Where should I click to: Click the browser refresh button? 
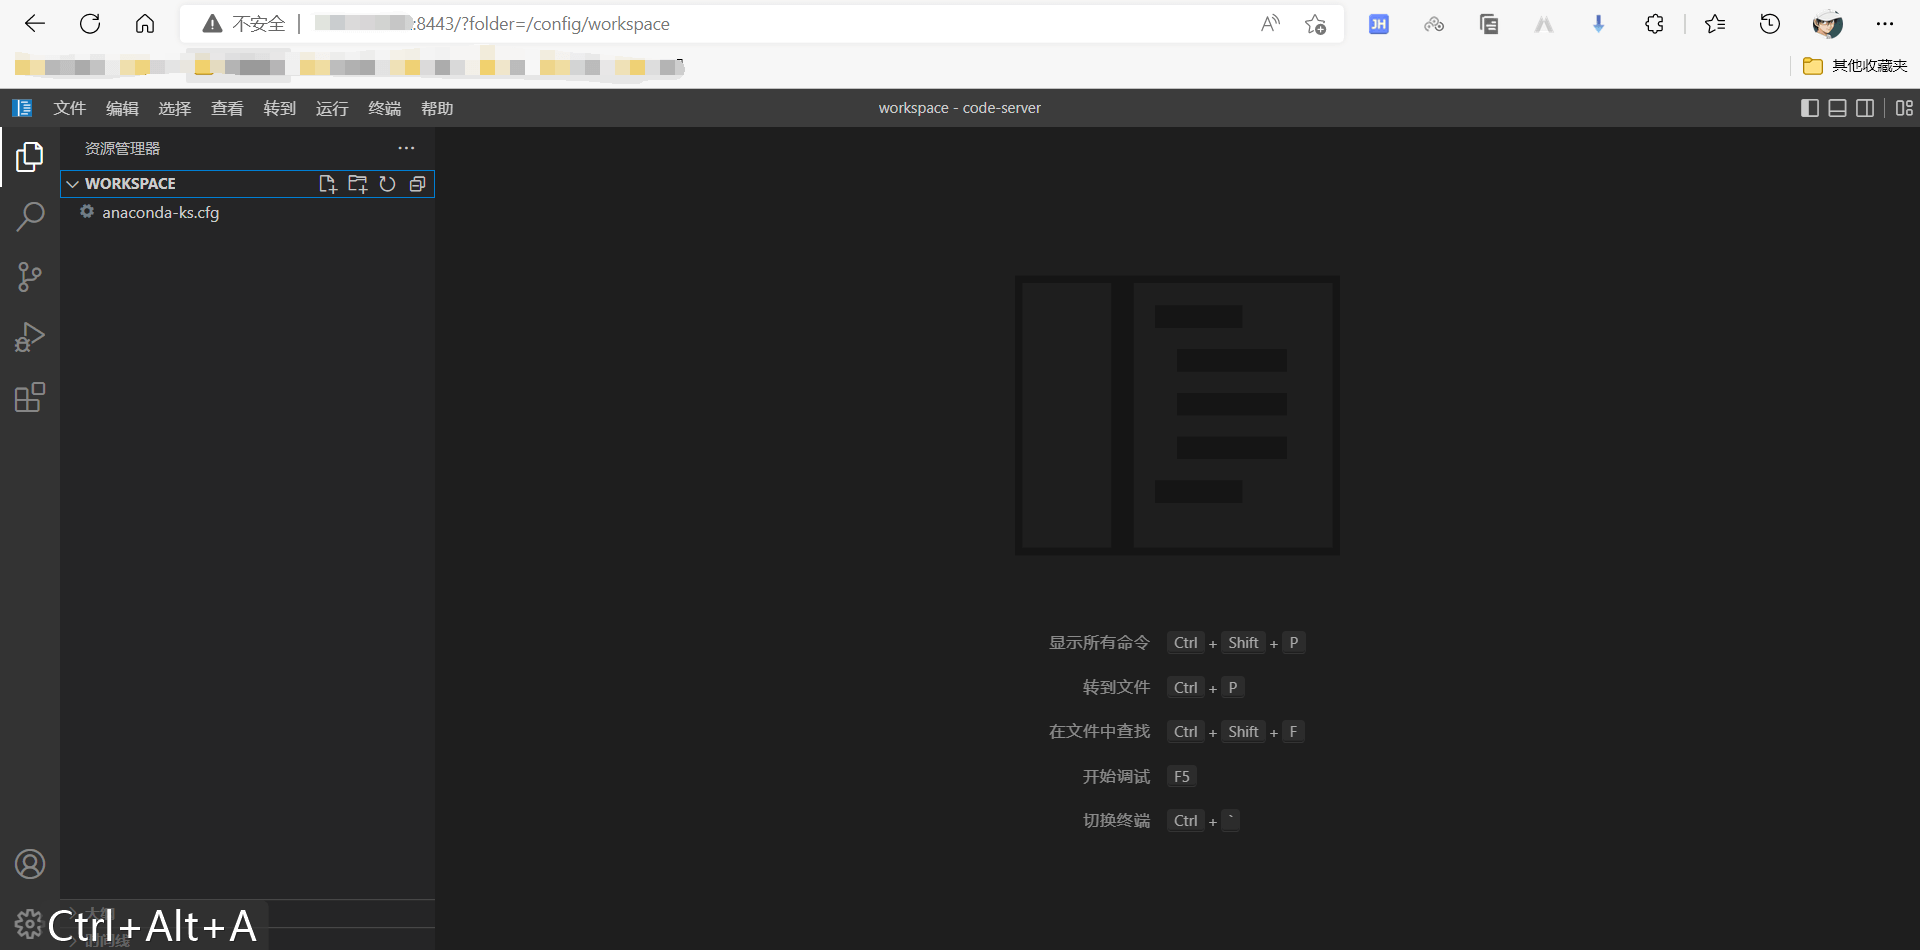point(90,24)
